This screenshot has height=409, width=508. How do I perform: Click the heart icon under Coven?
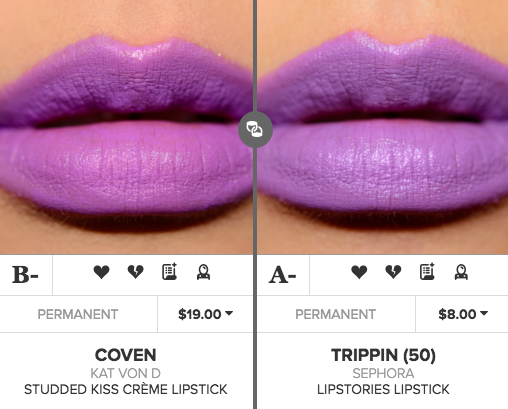pyautogui.click(x=101, y=272)
